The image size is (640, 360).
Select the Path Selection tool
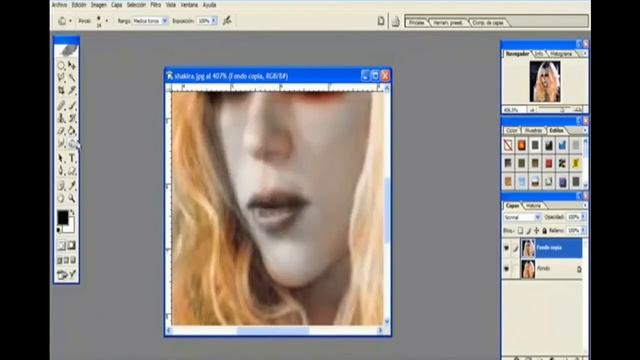[x=61, y=158]
